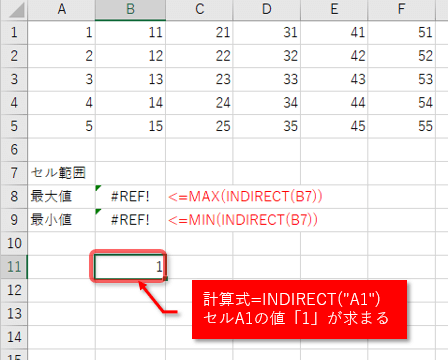448x360 pixels.
Task: Click cell A5 containing 5
Action: point(61,126)
